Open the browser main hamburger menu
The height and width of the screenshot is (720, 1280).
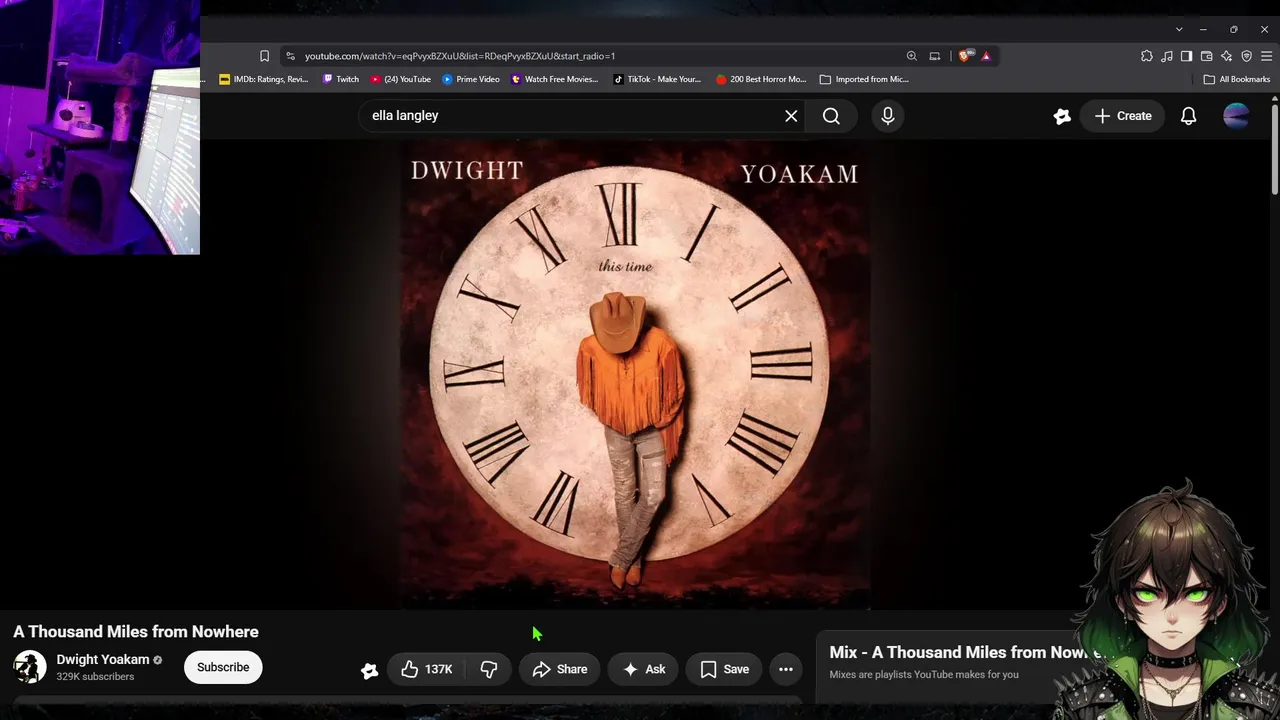pos(1266,56)
